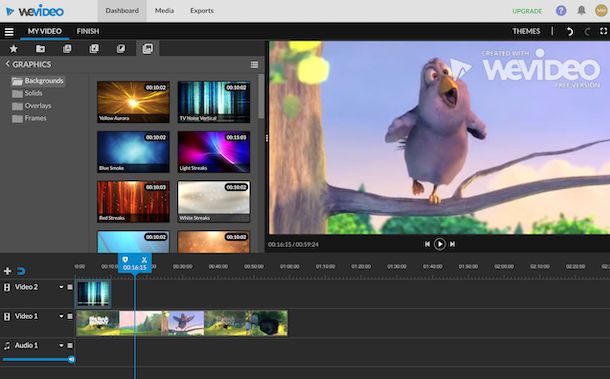Viewport: 610px width, 379px height.
Task: Select the Light Streaks background
Action: coord(214,152)
